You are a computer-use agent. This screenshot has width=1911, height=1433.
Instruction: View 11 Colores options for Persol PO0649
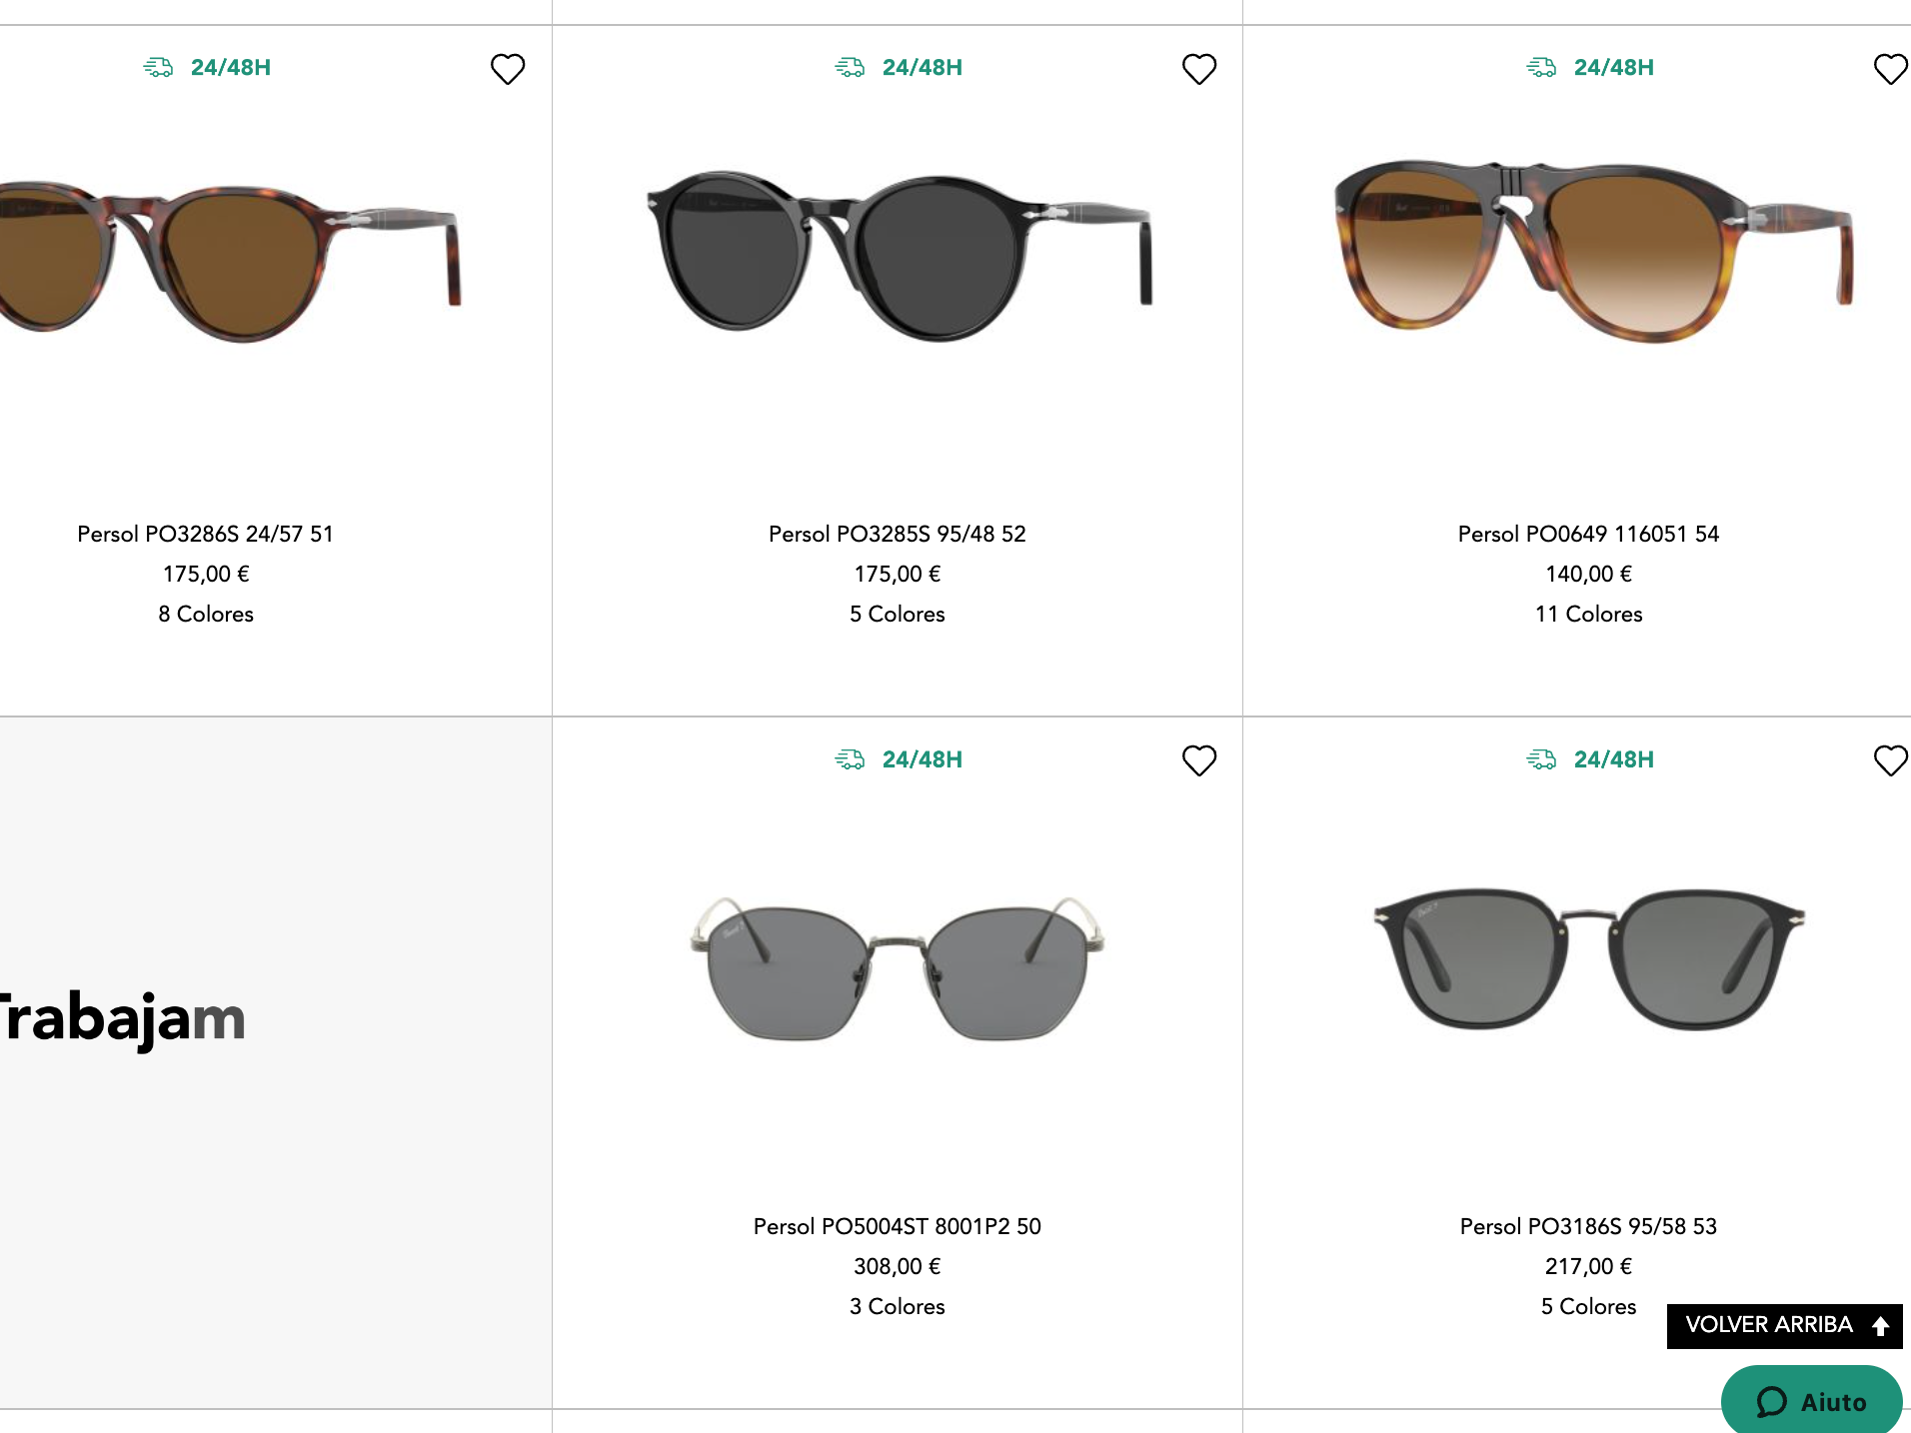(x=1588, y=614)
